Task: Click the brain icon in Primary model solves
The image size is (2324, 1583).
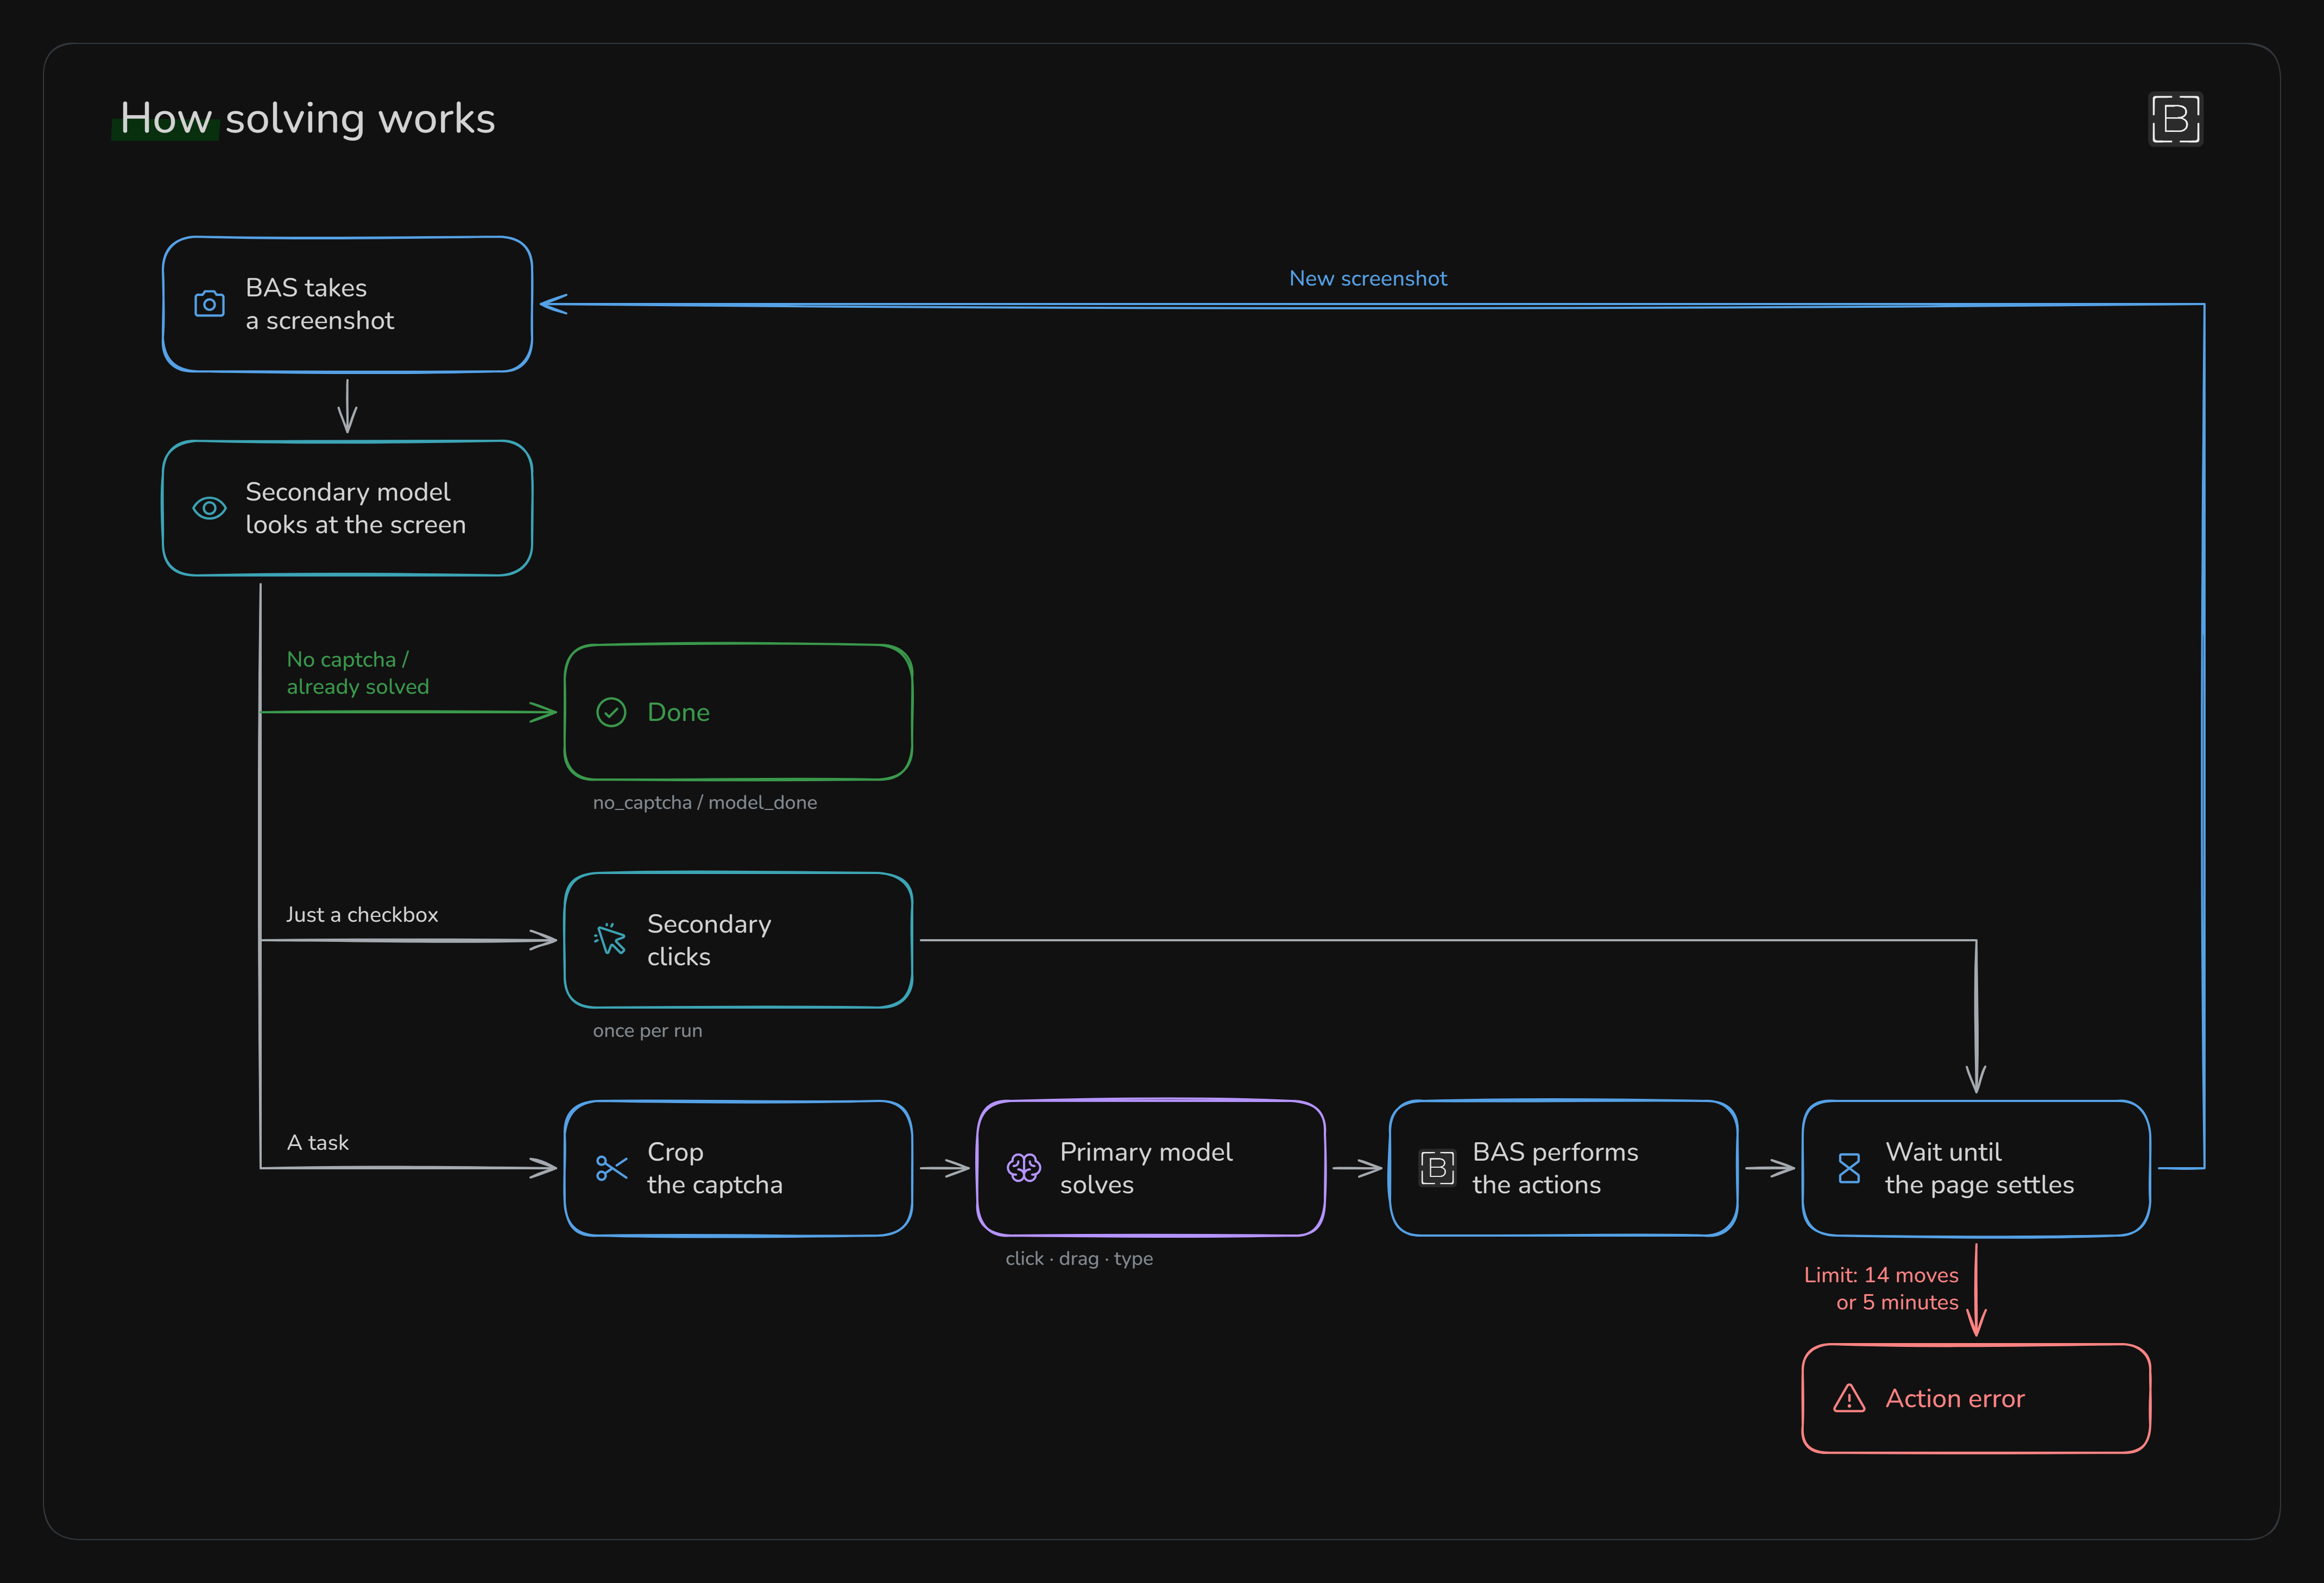Action: coord(1023,1167)
